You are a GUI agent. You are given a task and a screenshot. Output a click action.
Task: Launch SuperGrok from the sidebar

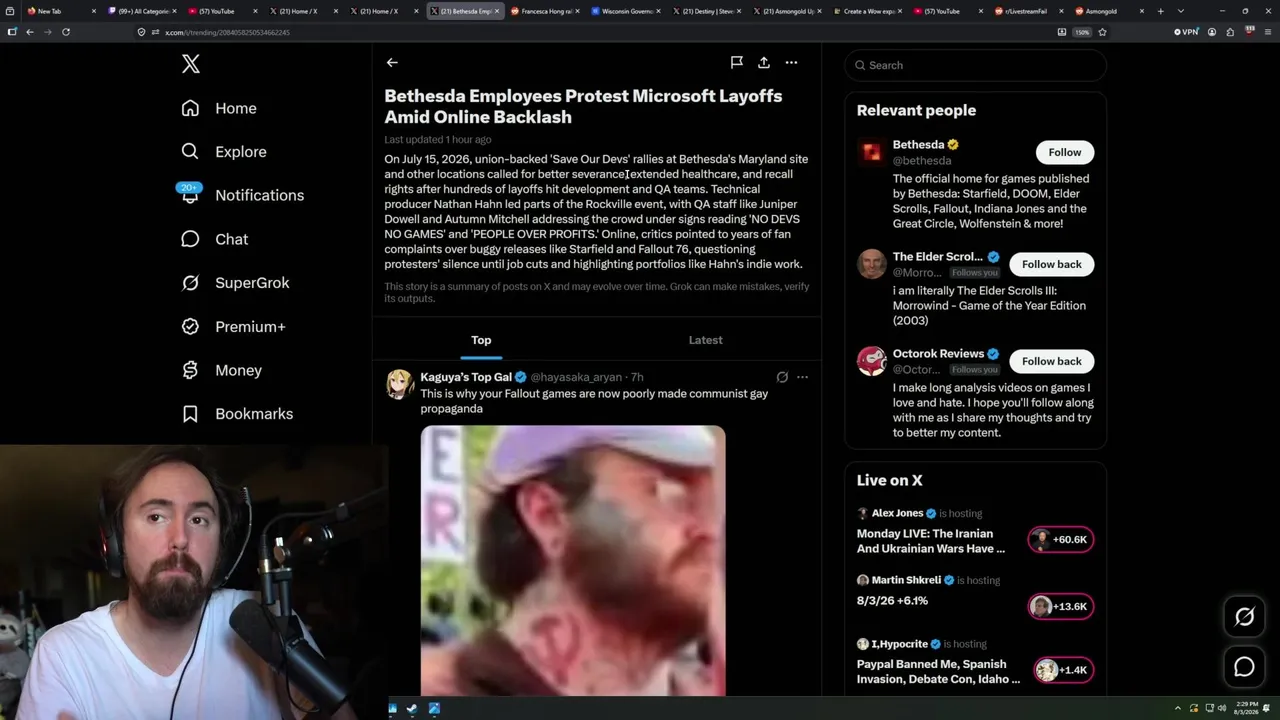[235, 283]
